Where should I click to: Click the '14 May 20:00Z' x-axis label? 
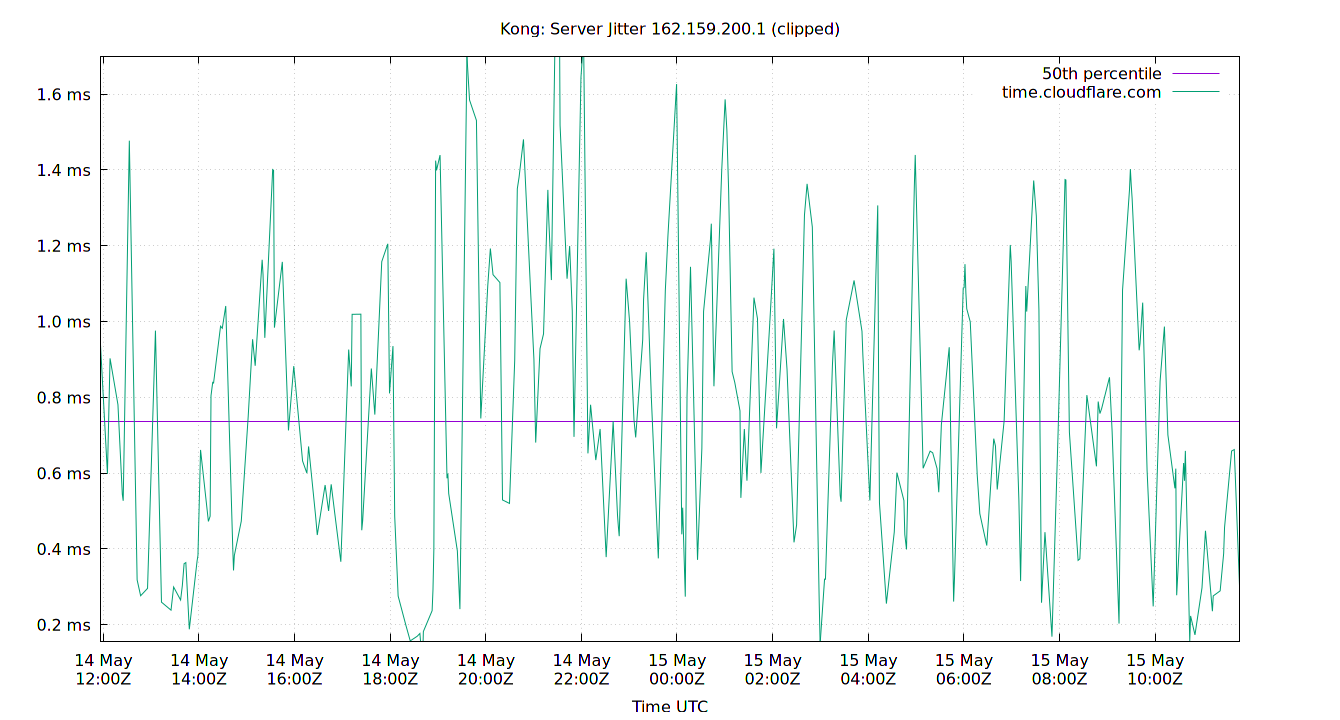pos(486,669)
